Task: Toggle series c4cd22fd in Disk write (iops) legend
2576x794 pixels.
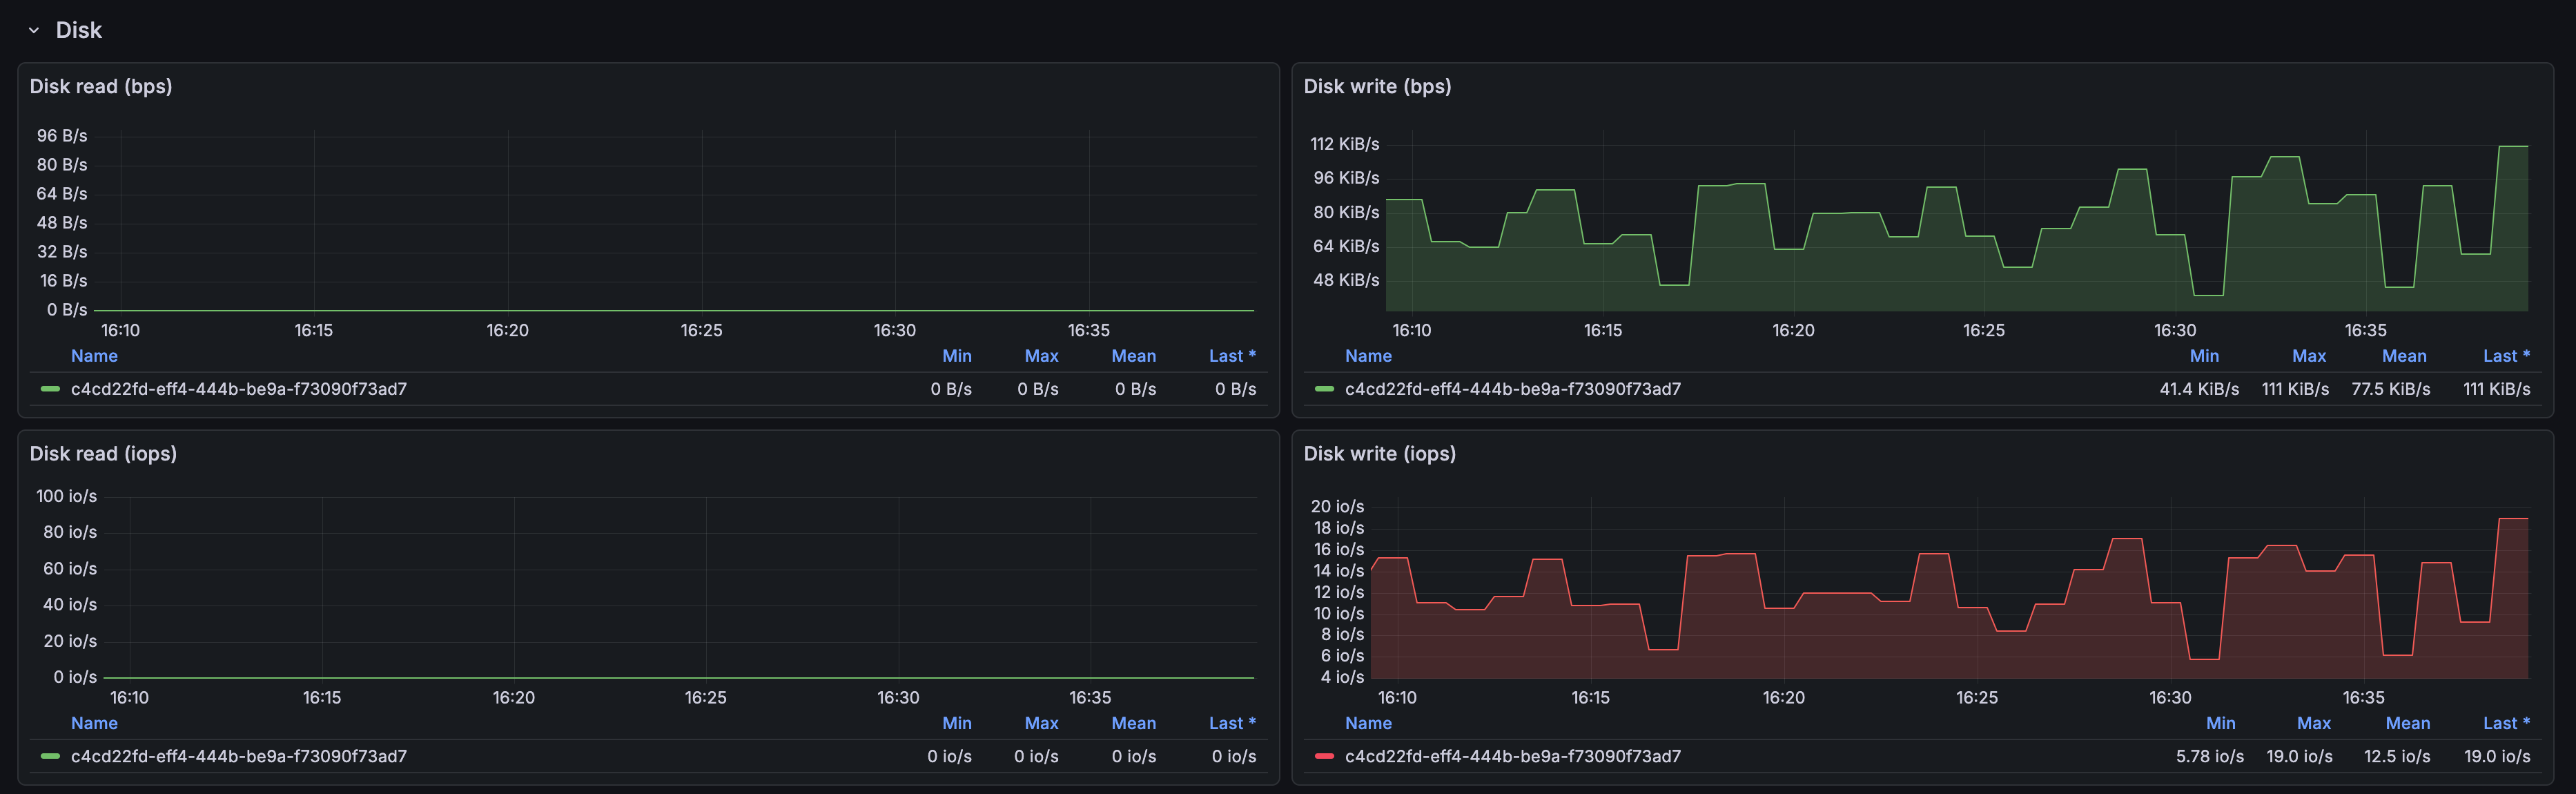Action: coord(1512,756)
